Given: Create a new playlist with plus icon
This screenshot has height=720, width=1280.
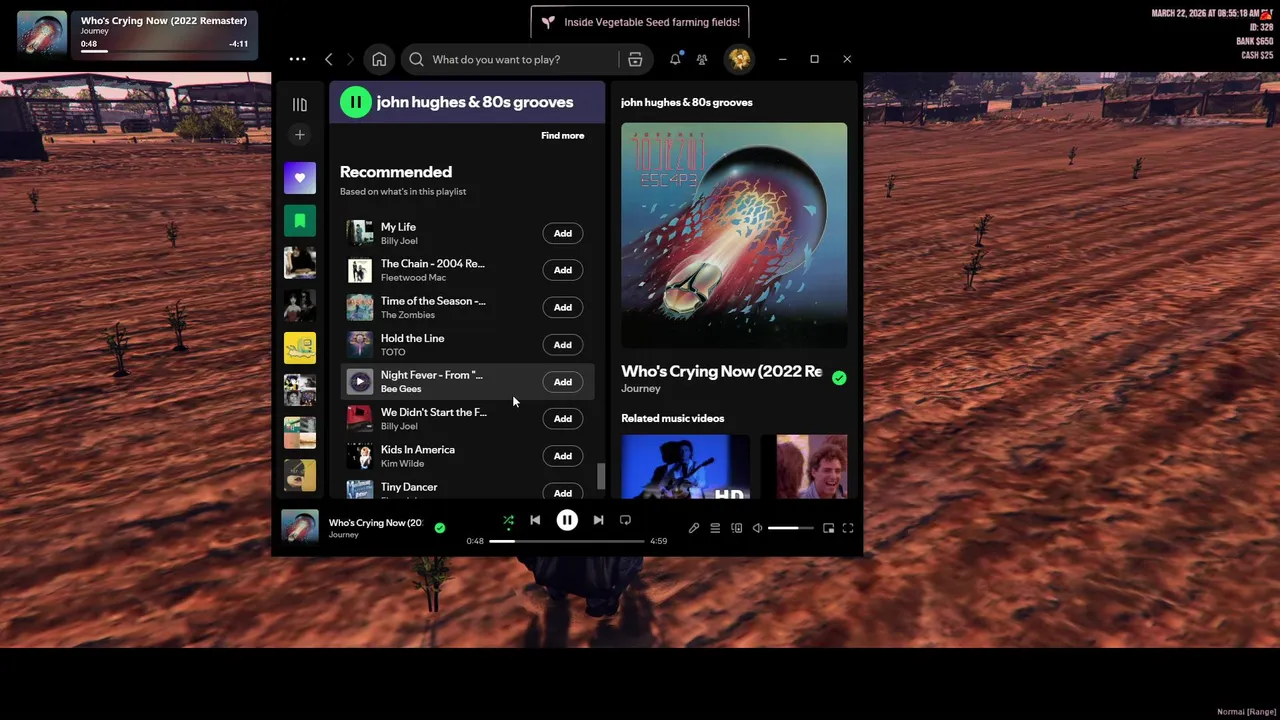Looking at the screenshot, I should coord(299,134).
